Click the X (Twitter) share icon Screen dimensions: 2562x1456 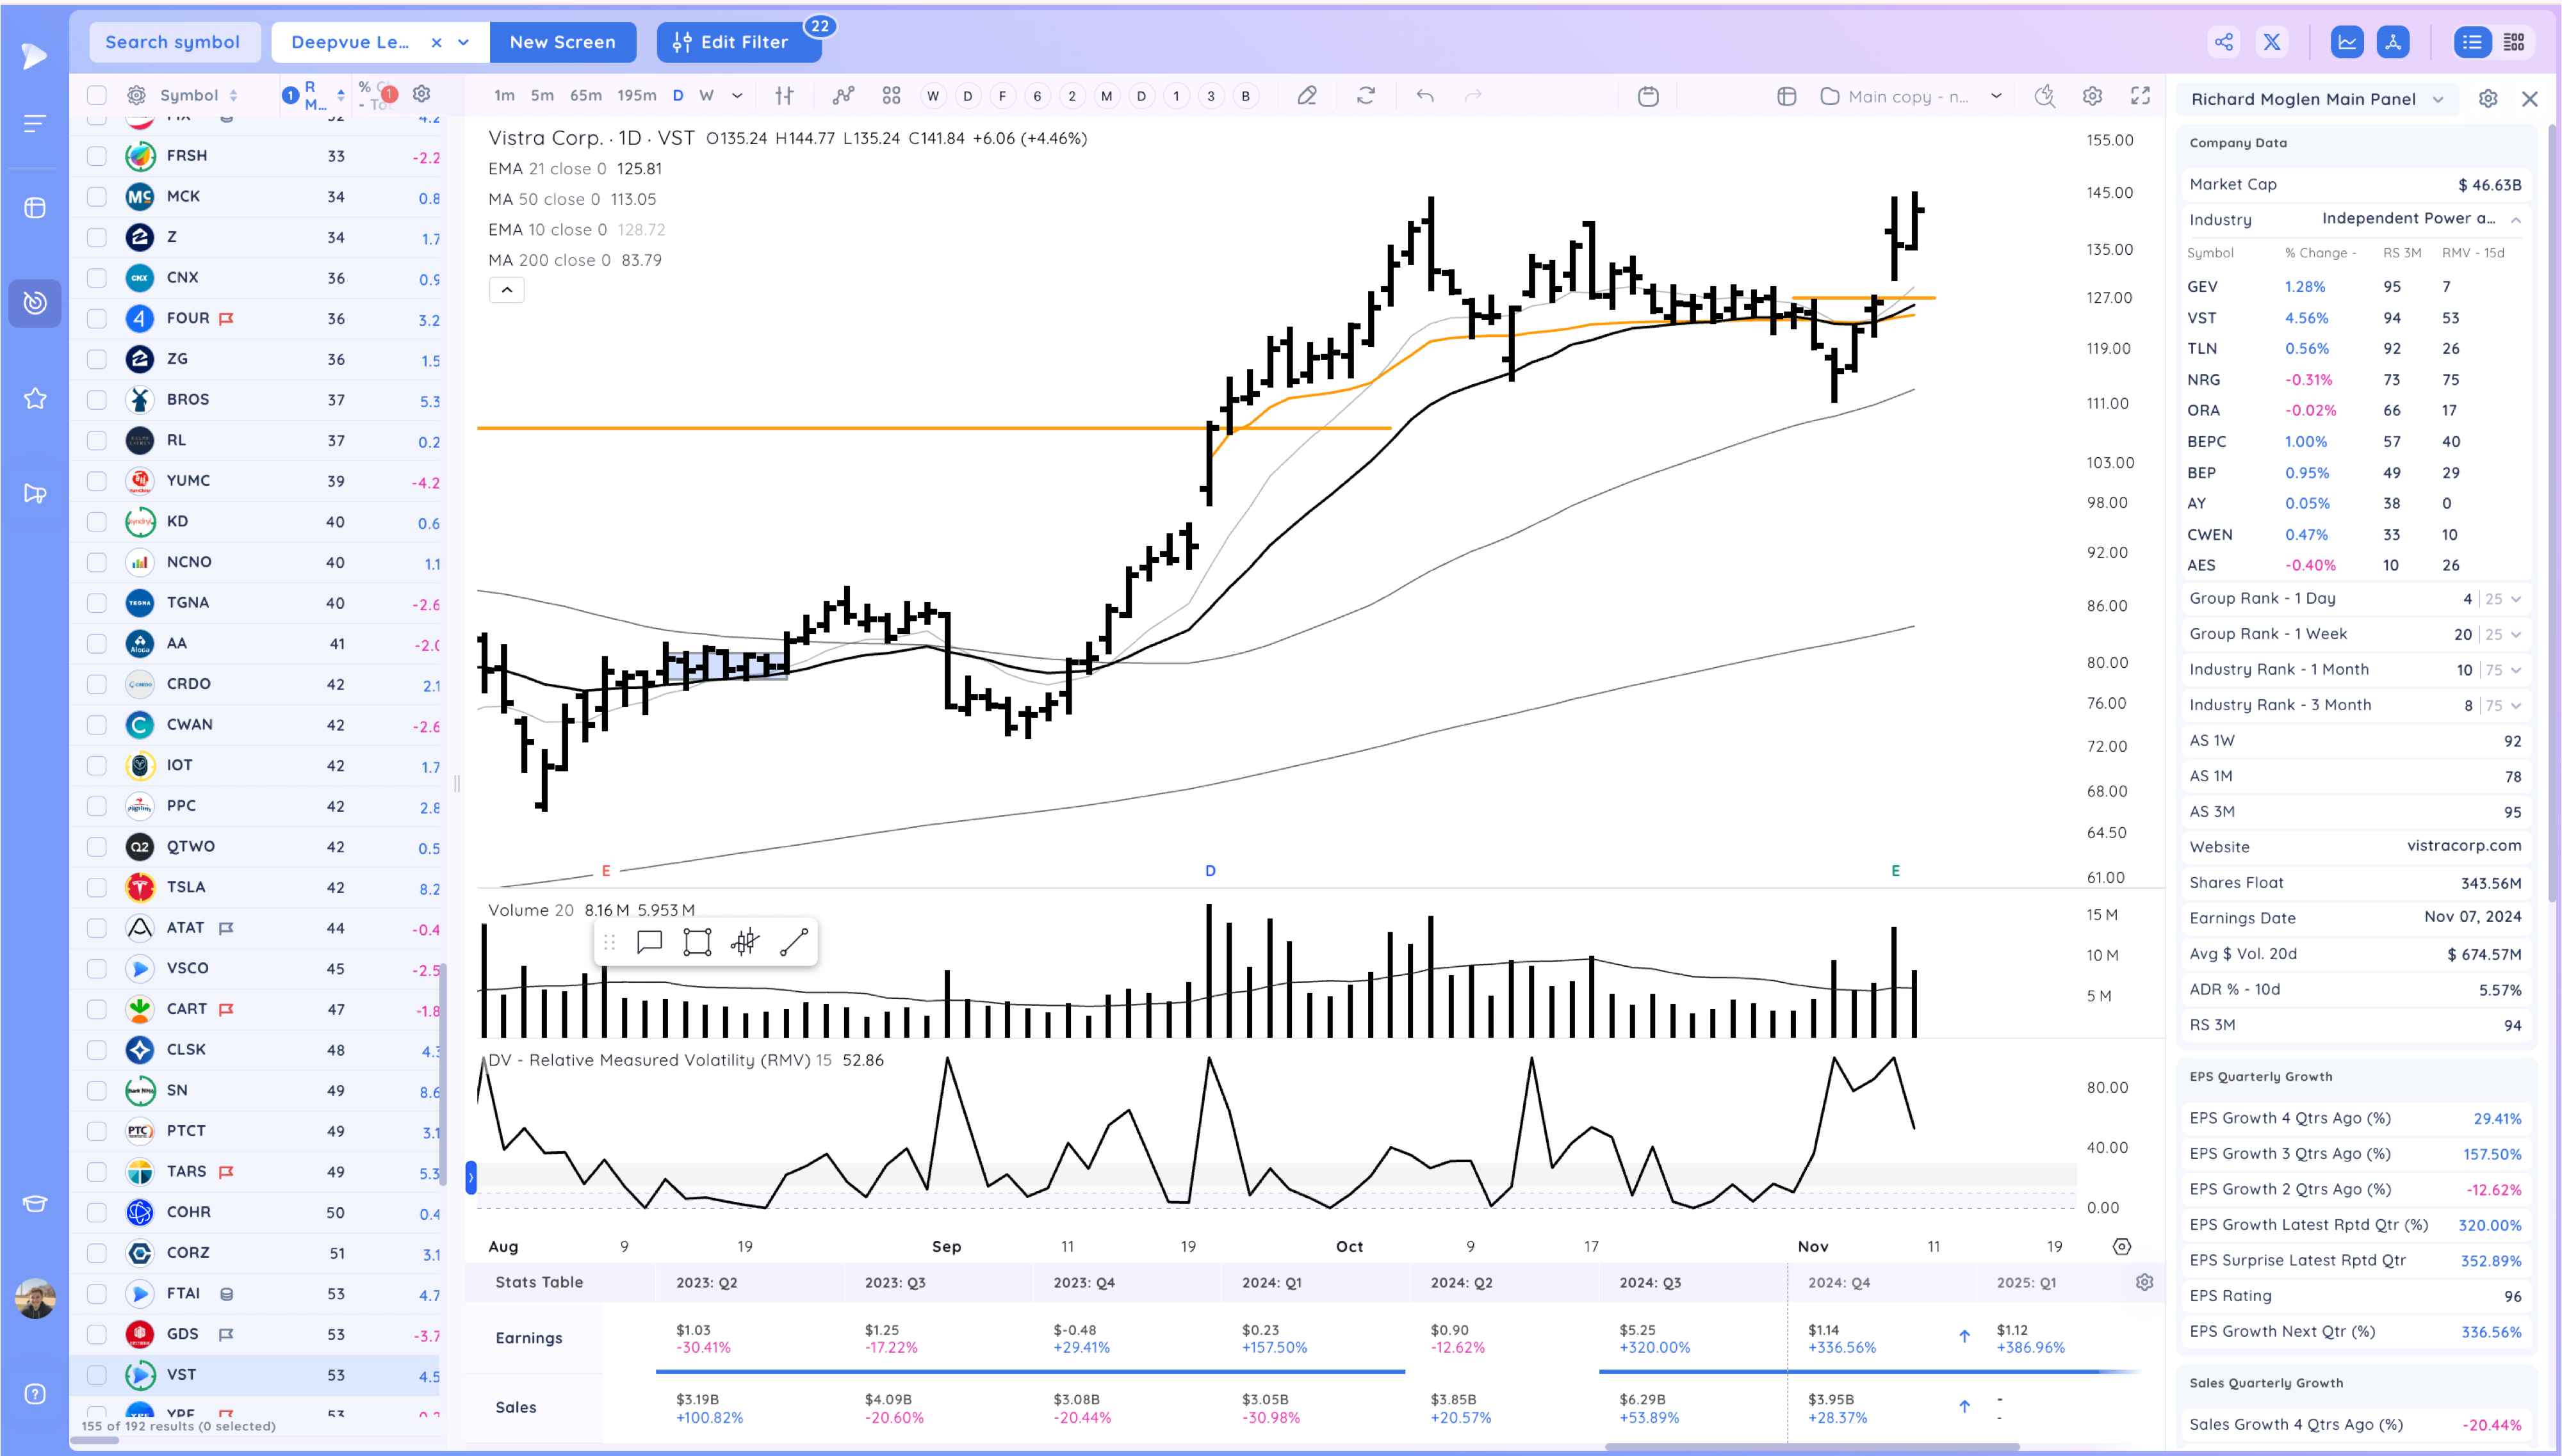[2272, 42]
